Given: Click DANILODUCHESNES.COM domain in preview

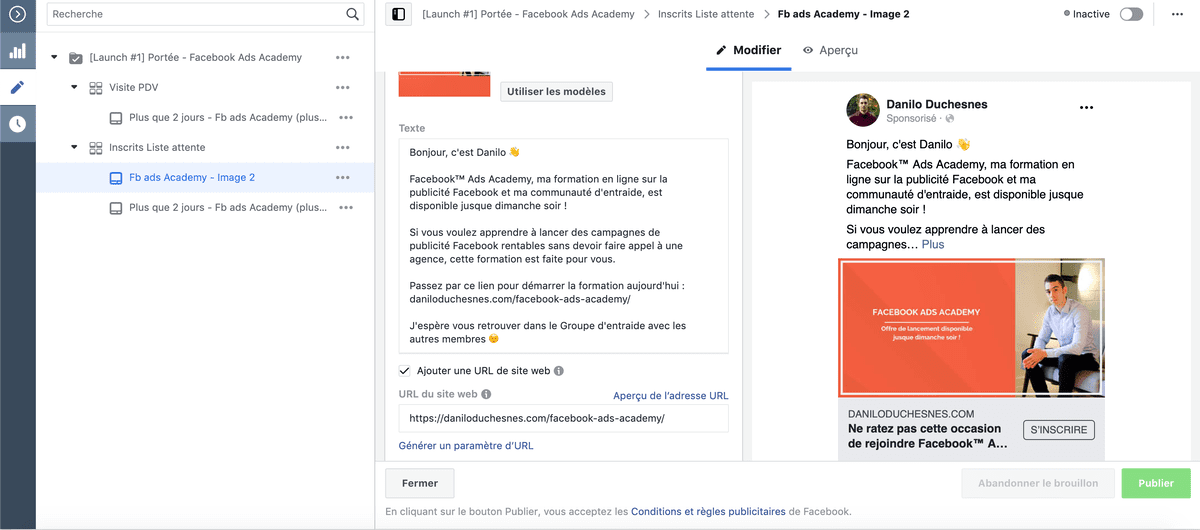Looking at the screenshot, I should click(x=911, y=413).
